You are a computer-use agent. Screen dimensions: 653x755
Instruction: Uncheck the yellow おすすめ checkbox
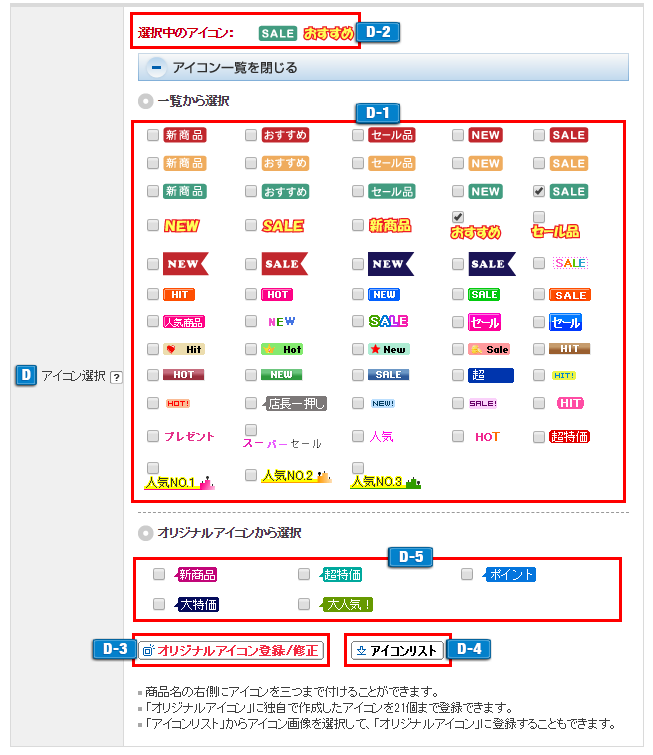(x=458, y=217)
